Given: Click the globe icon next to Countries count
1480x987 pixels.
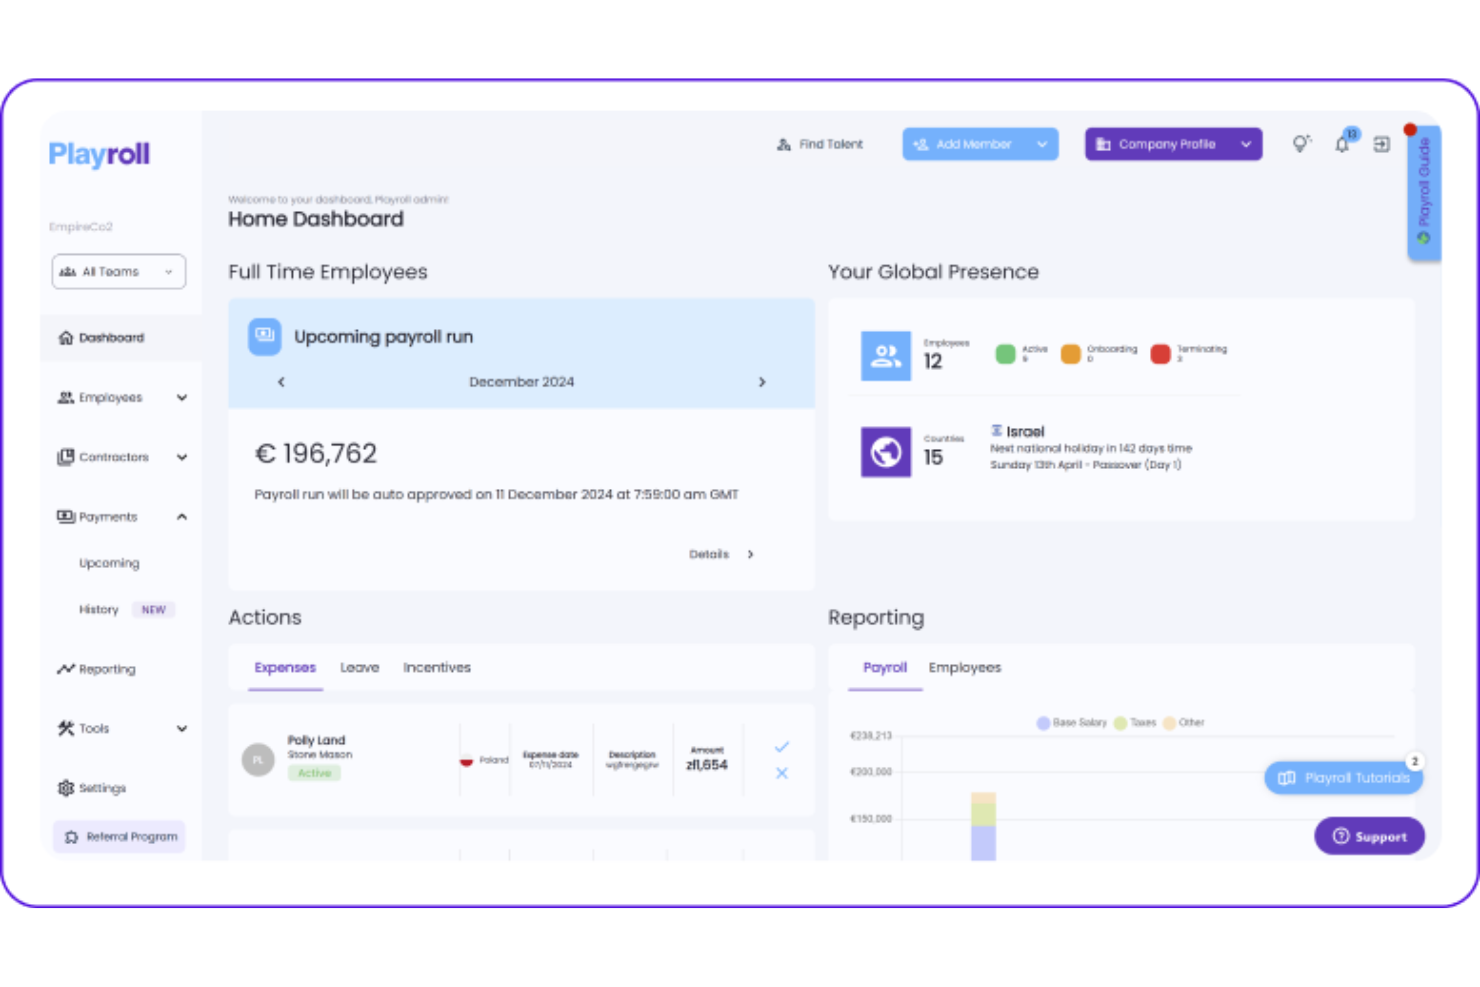Looking at the screenshot, I should click(x=884, y=451).
